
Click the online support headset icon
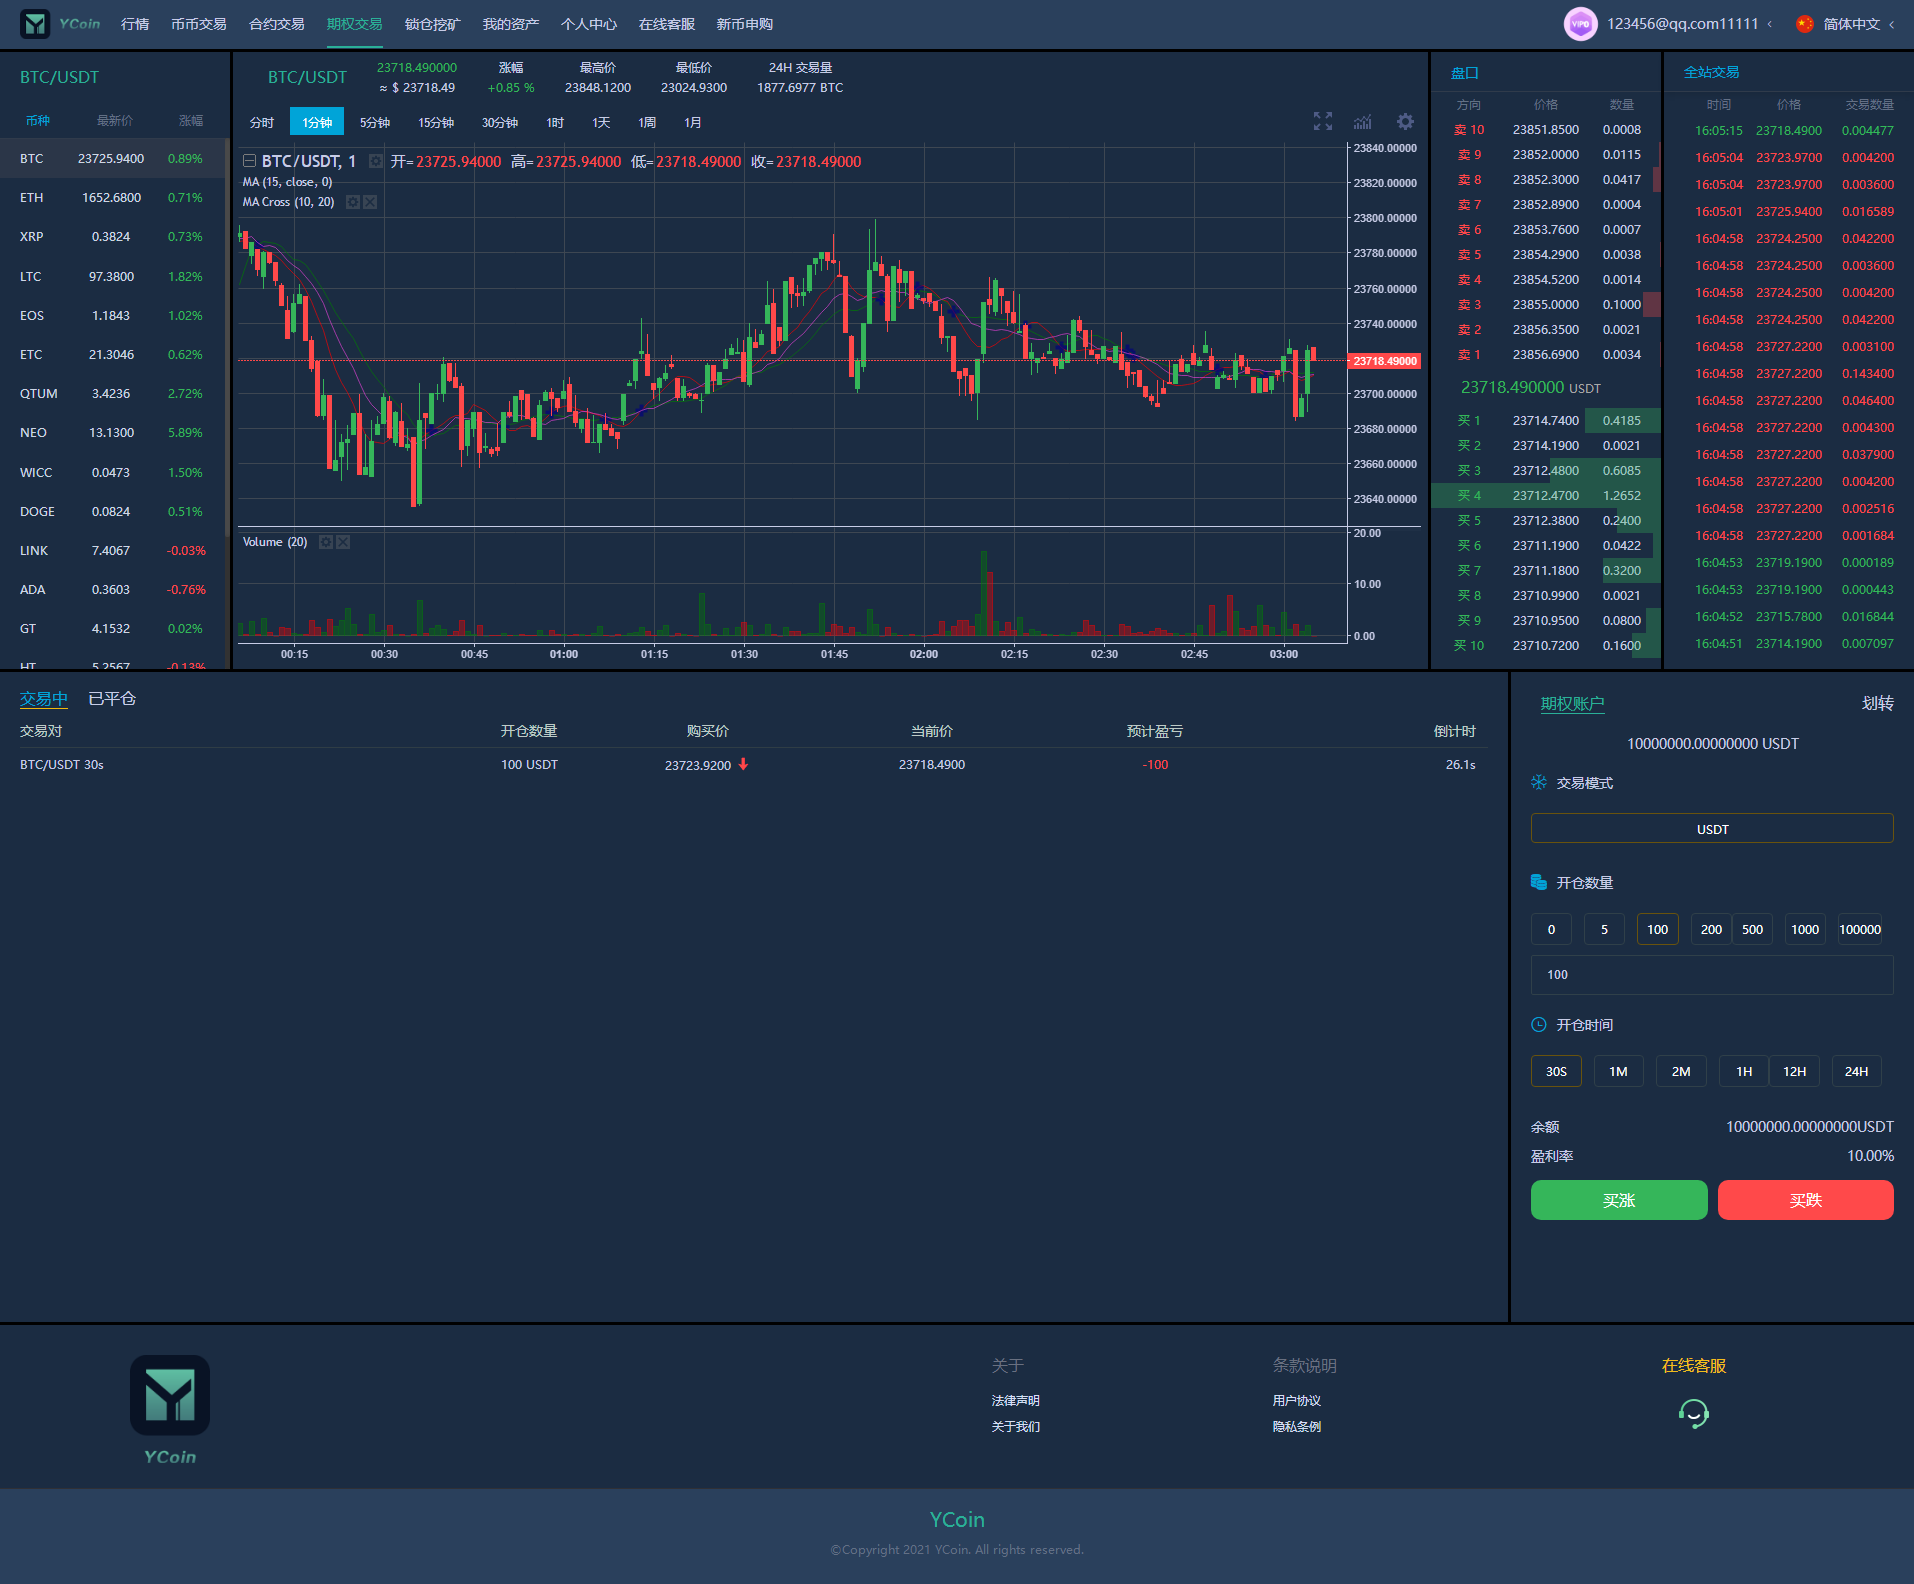[x=1693, y=1413]
